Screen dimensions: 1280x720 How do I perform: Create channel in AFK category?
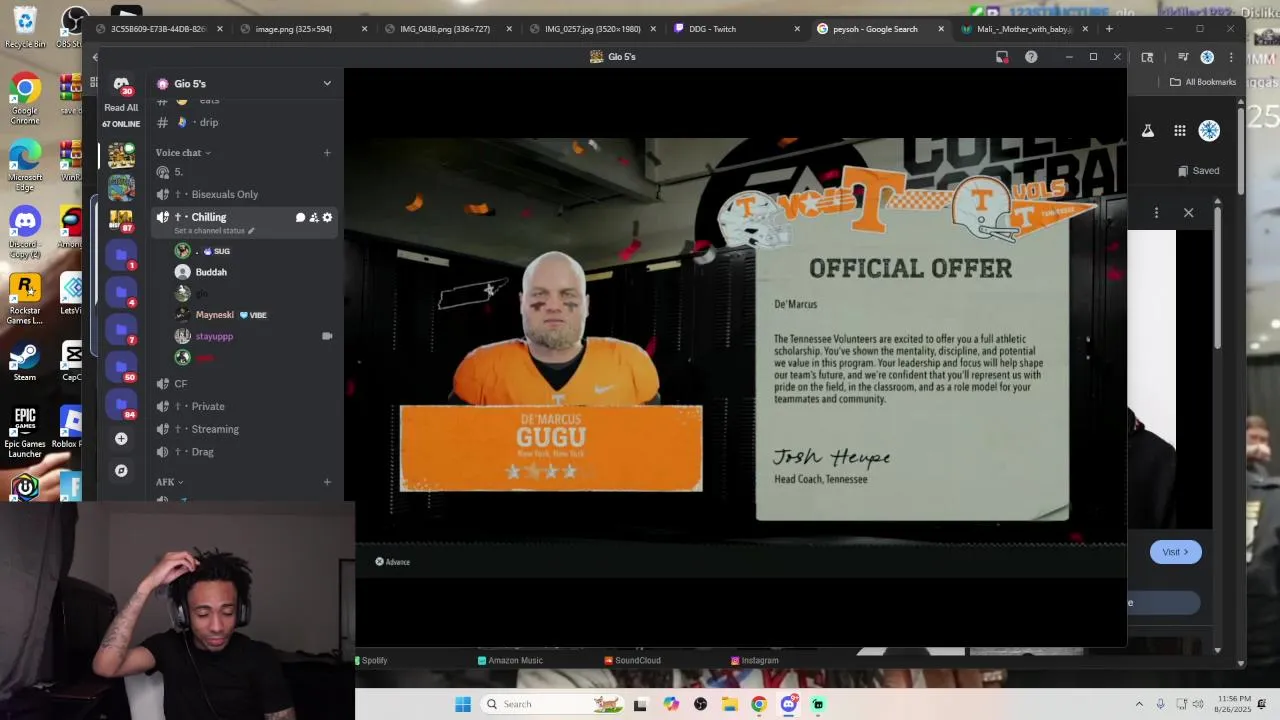(x=327, y=482)
